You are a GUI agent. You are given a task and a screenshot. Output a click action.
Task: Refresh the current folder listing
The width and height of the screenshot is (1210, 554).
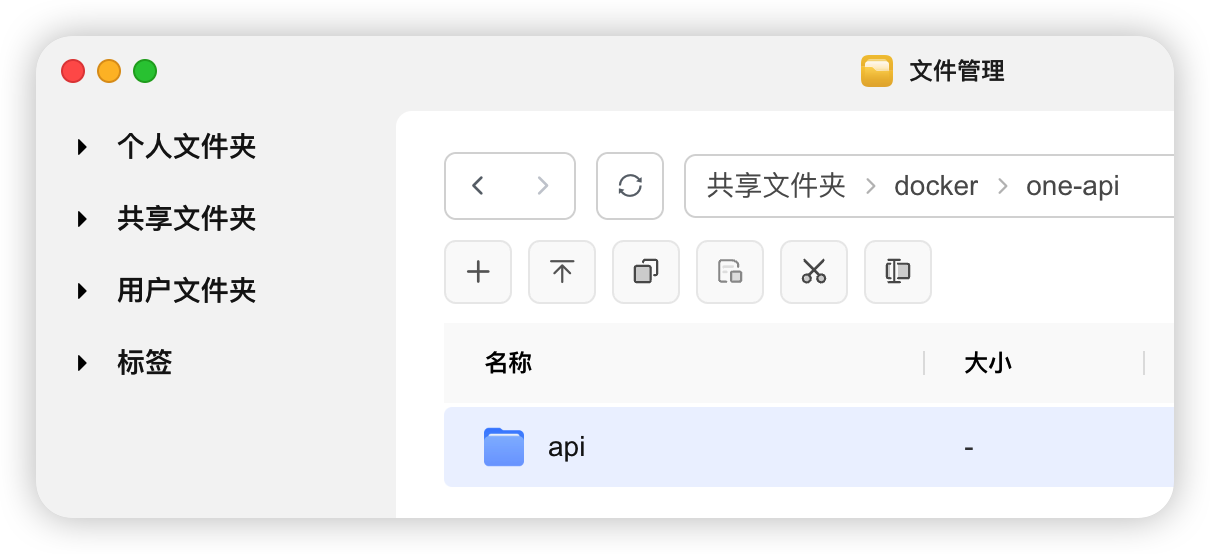pos(630,186)
